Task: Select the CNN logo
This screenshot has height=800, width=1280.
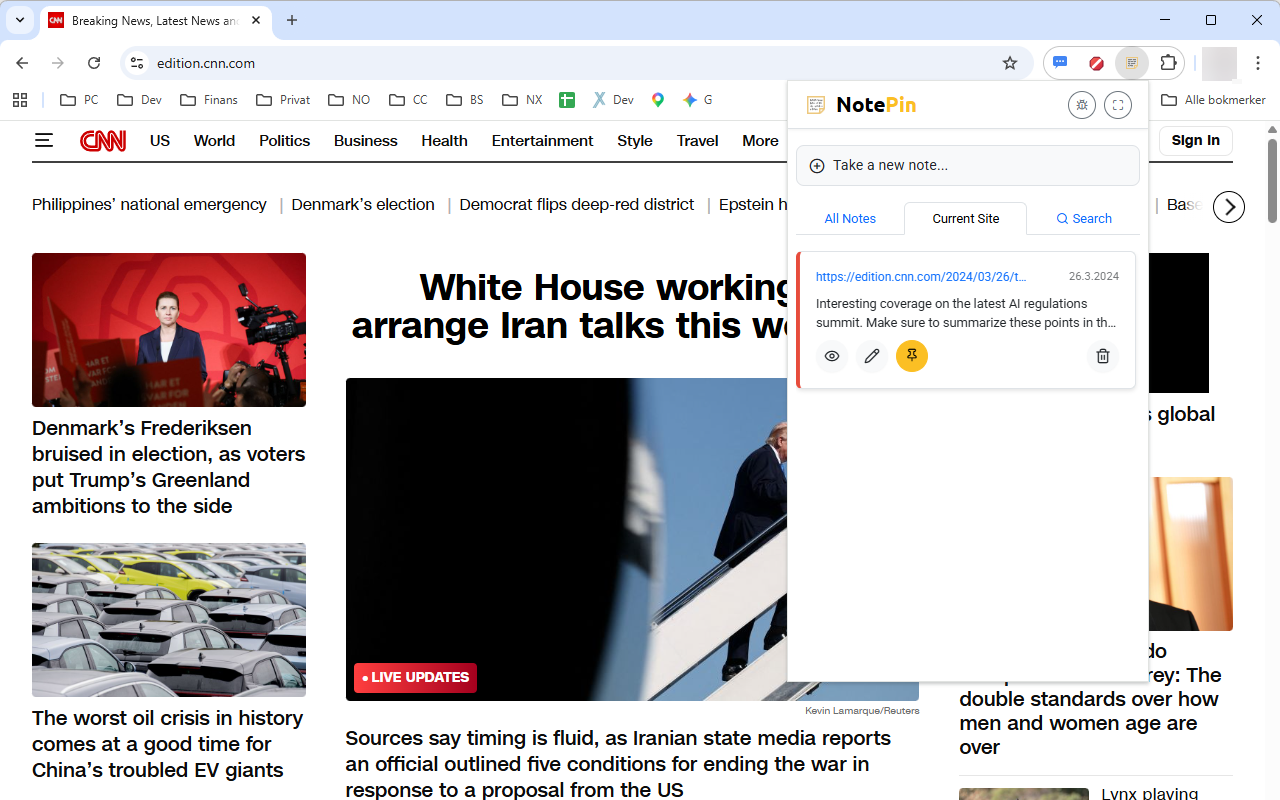Action: coord(103,140)
